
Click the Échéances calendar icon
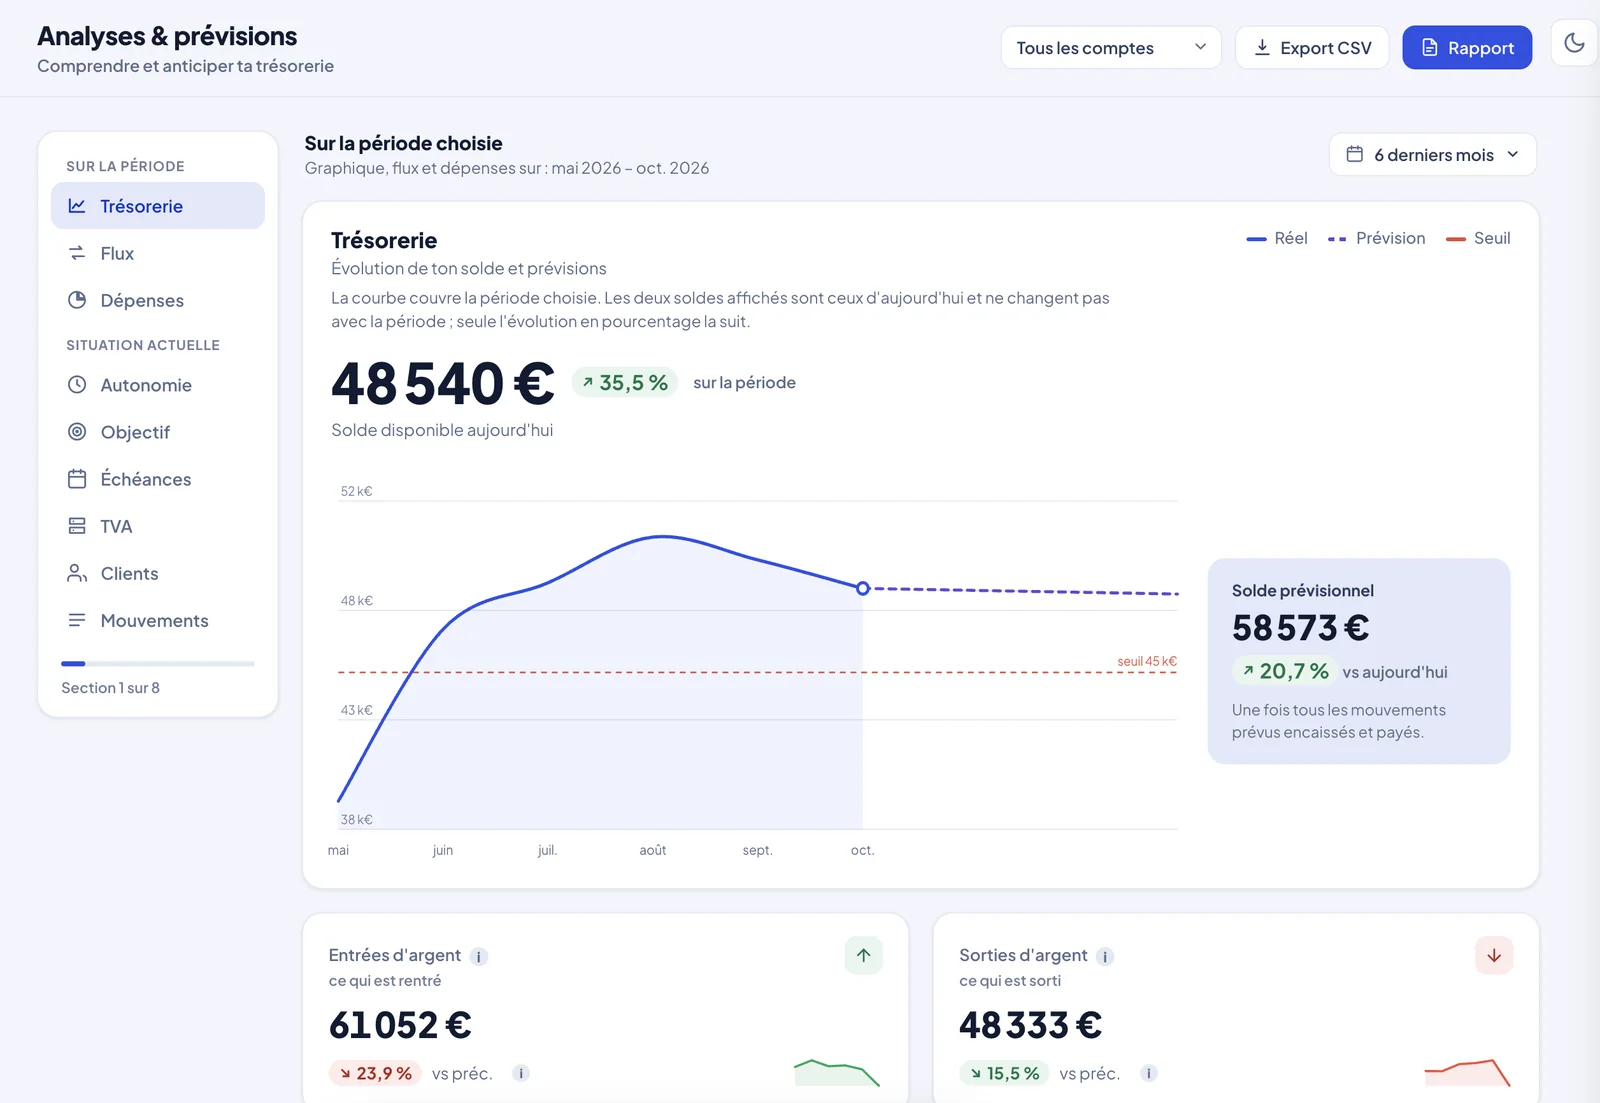77,479
